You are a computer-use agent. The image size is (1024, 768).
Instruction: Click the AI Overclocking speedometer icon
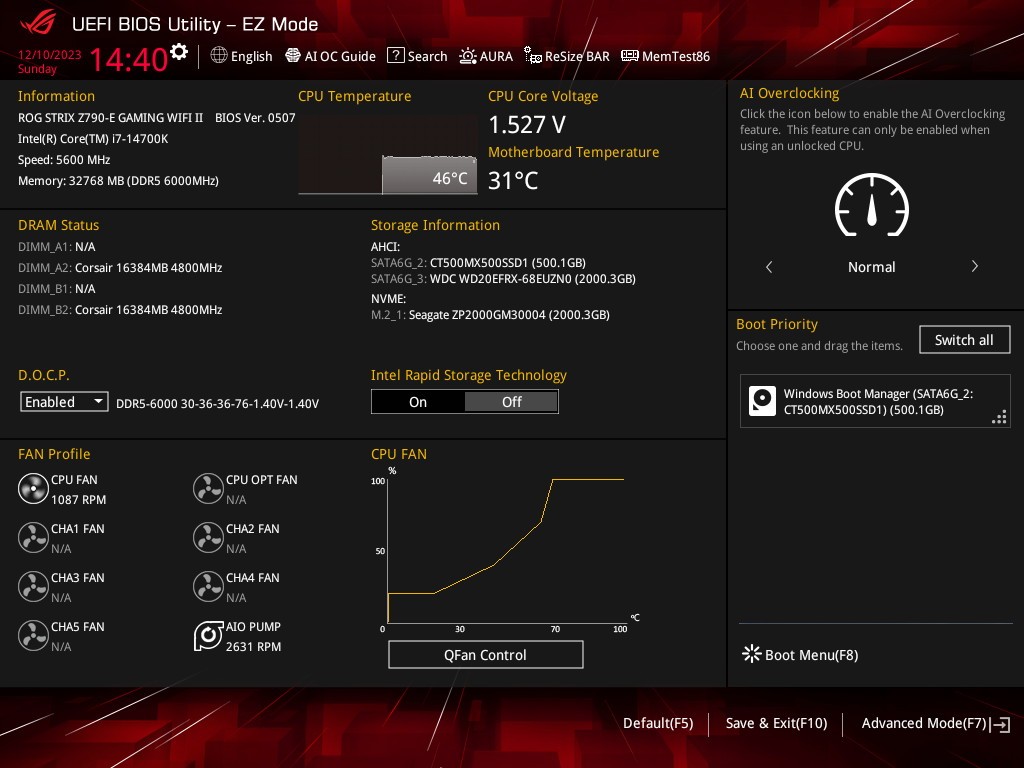(x=871, y=207)
